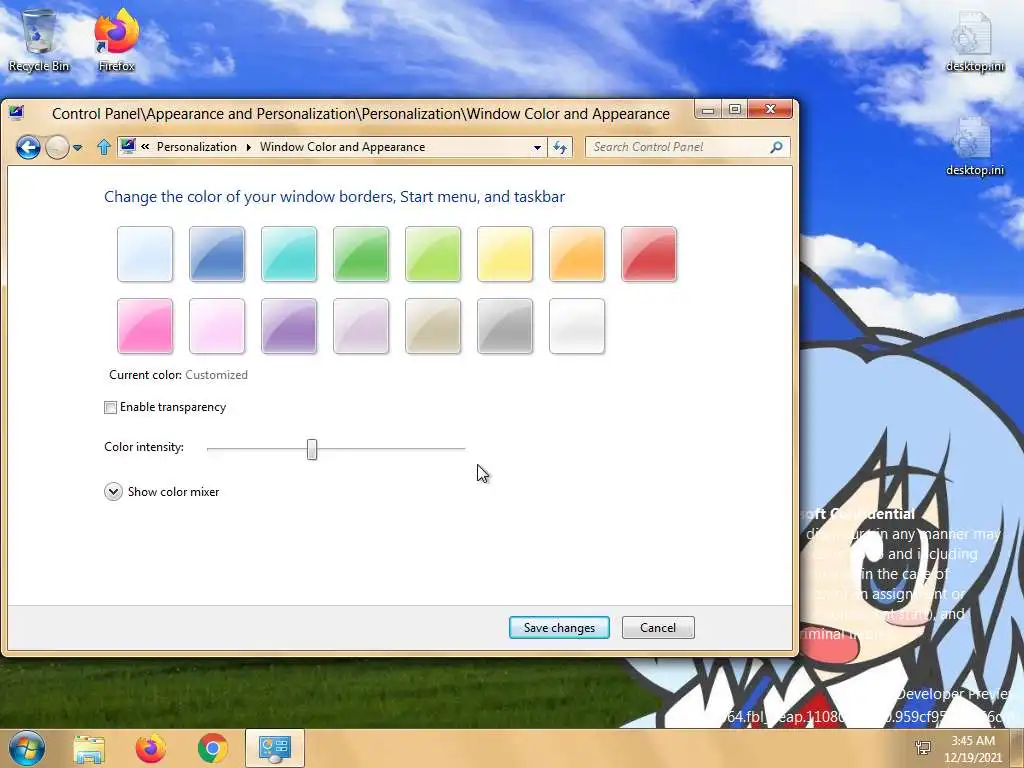Select the lower desktop.ini file icon

(974, 146)
